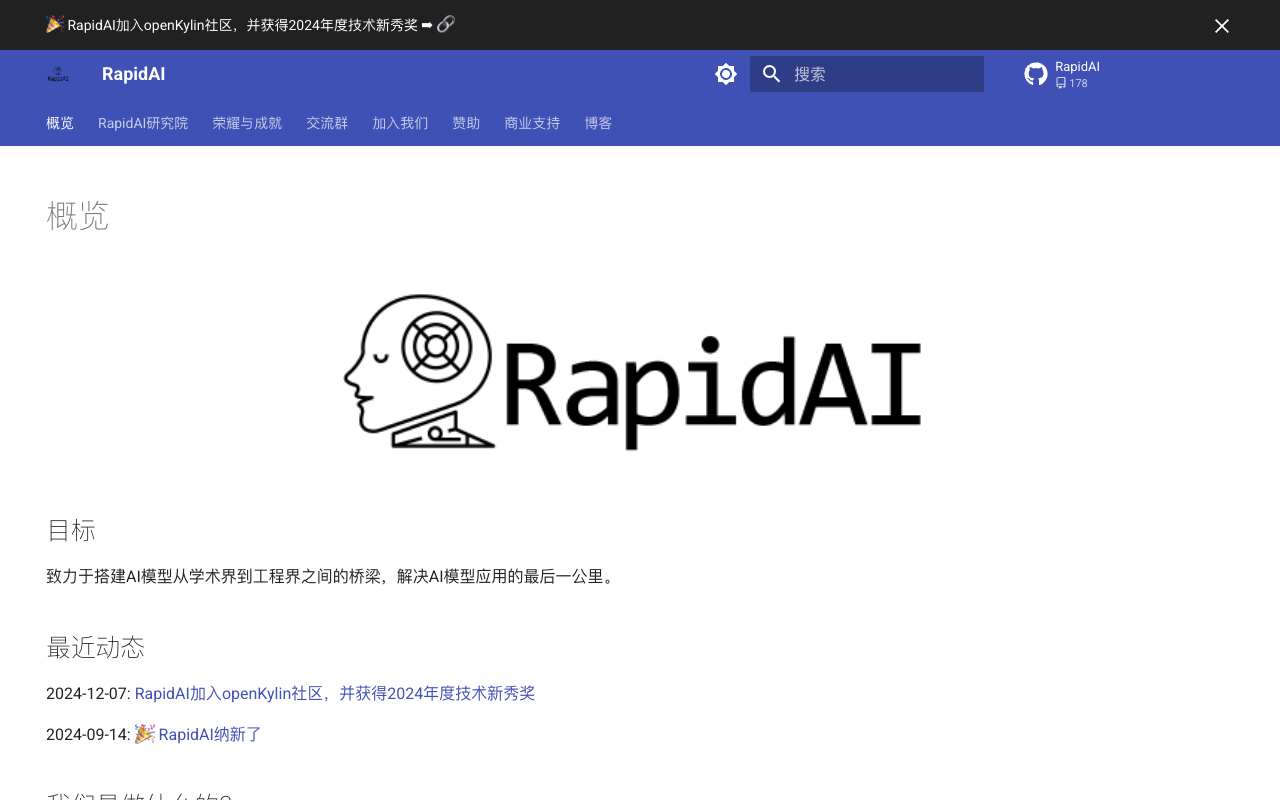
Task: Open the 博客 tab
Action: click(x=598, y=123)
